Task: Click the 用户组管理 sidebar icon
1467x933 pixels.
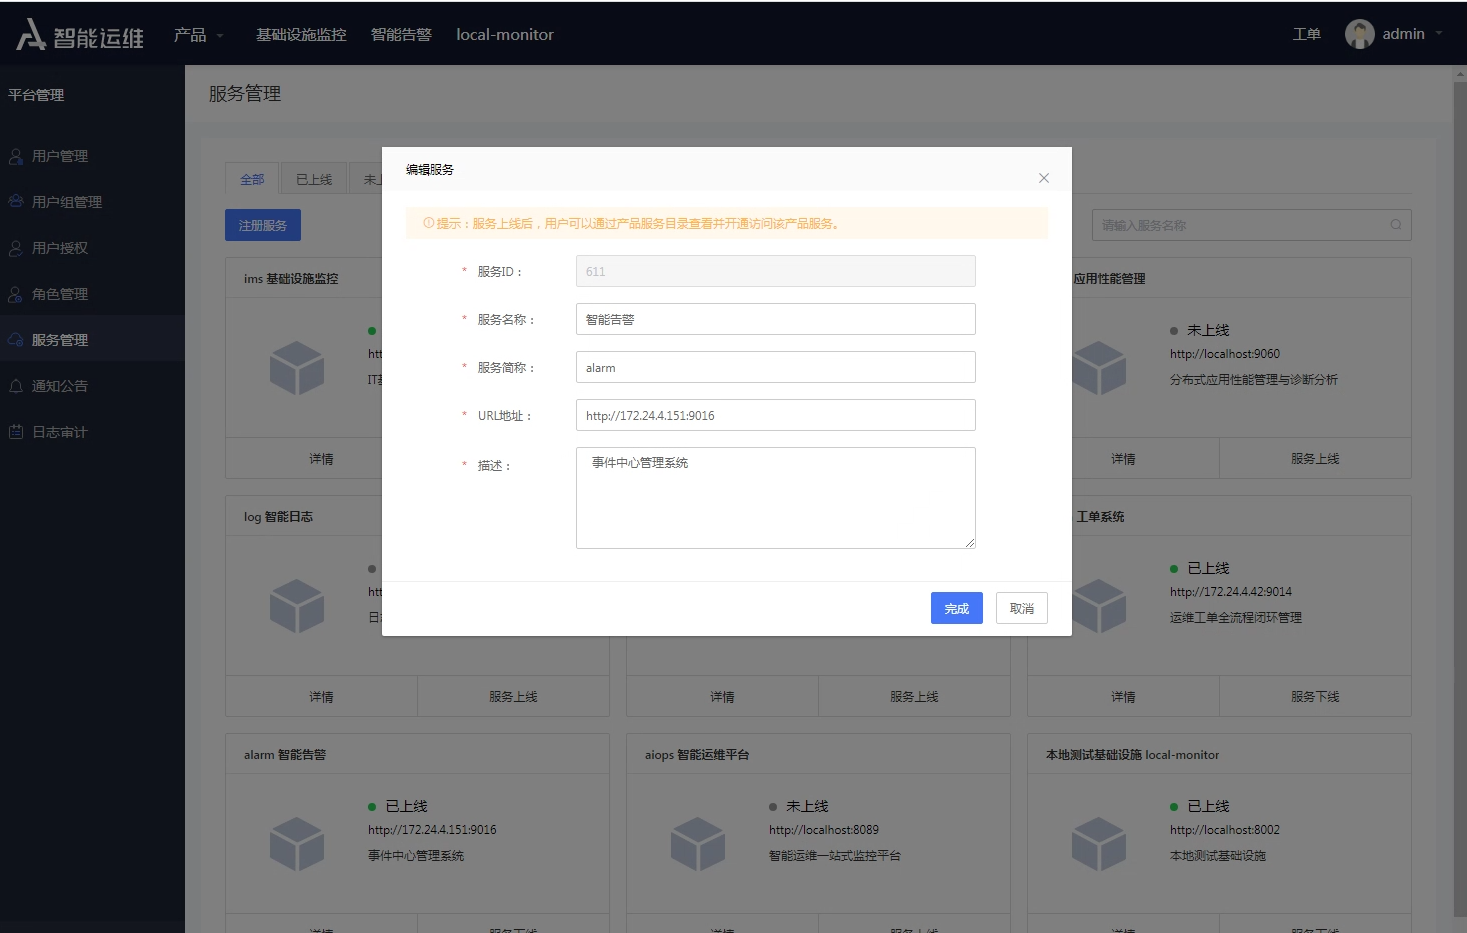Action: 16,202
